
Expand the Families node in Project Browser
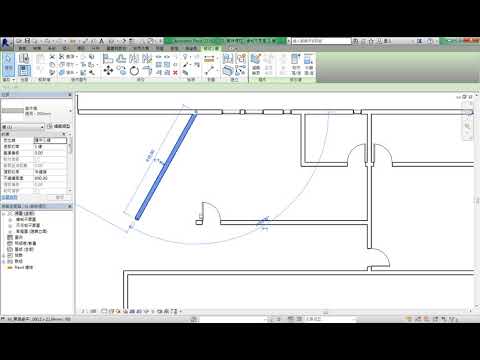[x=4, y=255]
